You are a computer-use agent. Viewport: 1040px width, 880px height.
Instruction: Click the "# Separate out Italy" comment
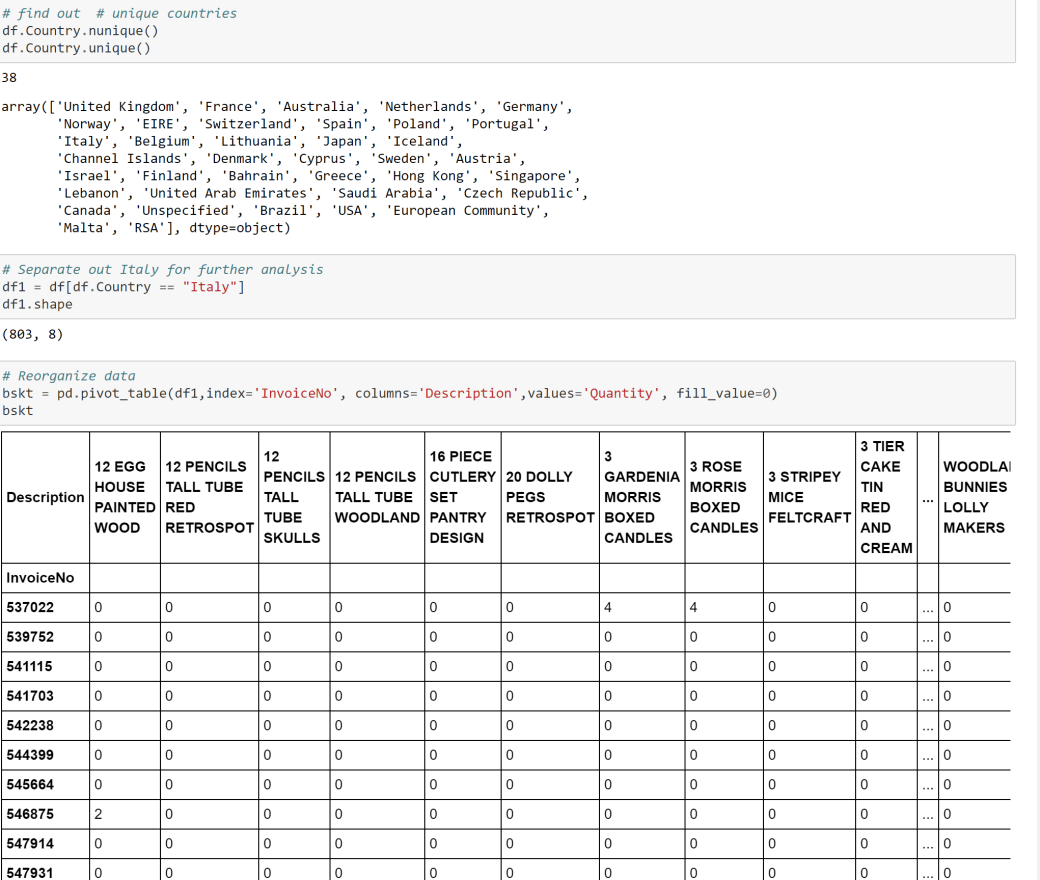(x=162, y=269)
